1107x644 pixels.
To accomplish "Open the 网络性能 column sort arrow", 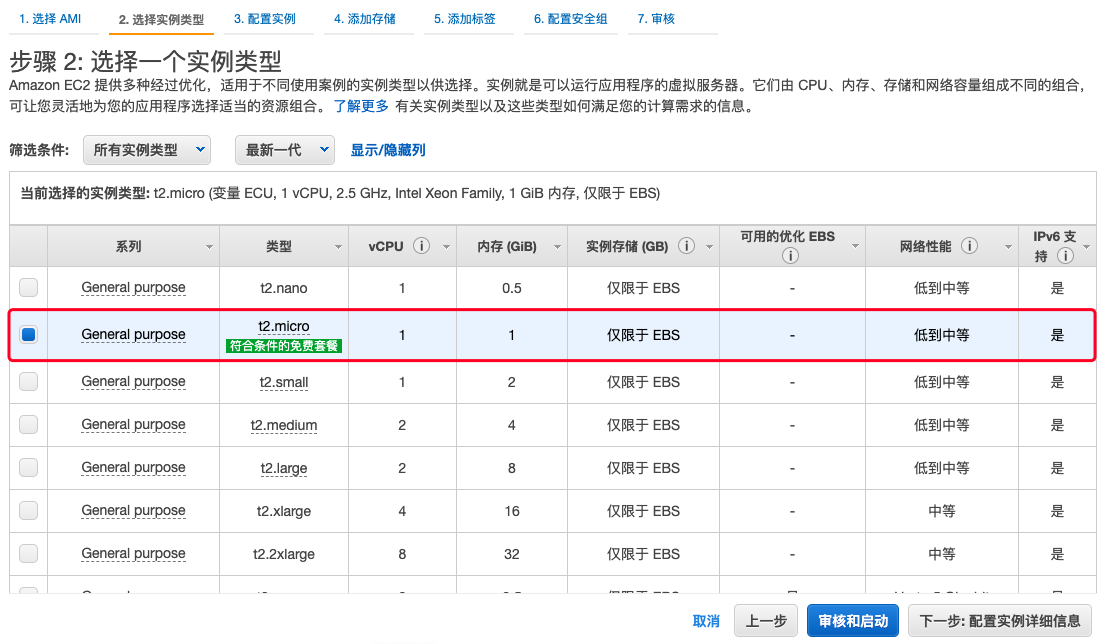I will pos(1008,247).
